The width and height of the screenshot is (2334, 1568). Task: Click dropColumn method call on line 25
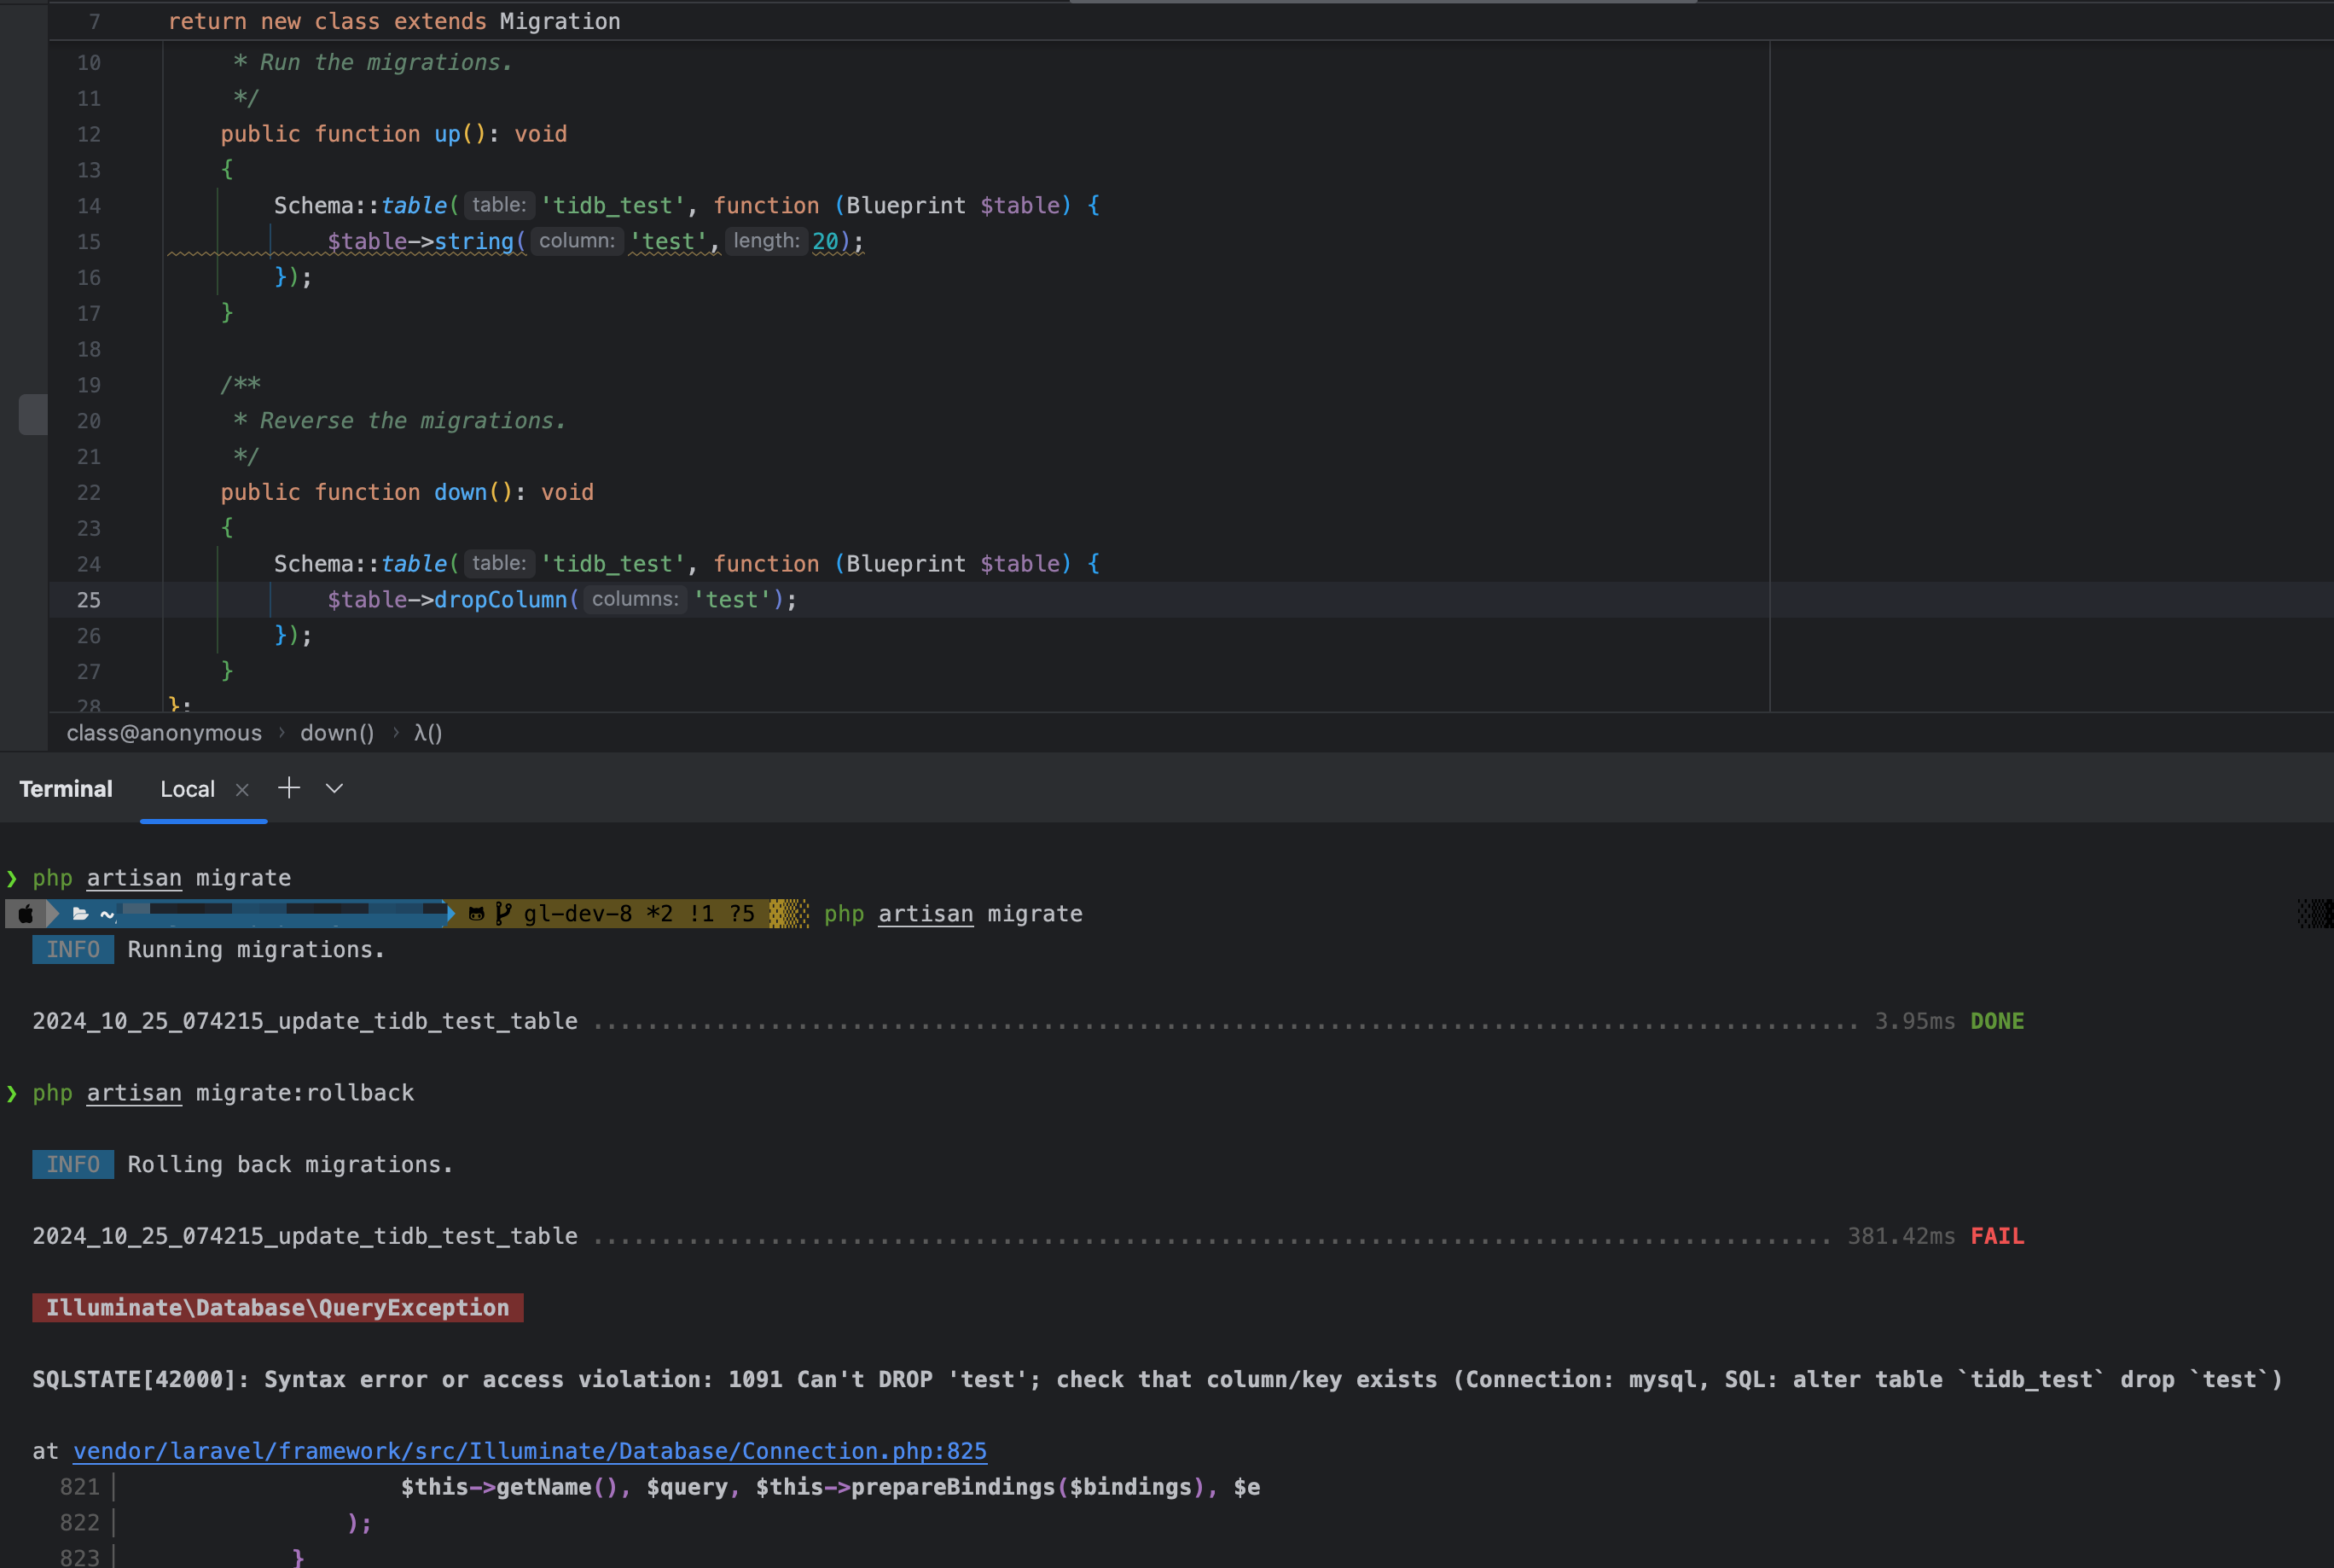coord(500,599)
